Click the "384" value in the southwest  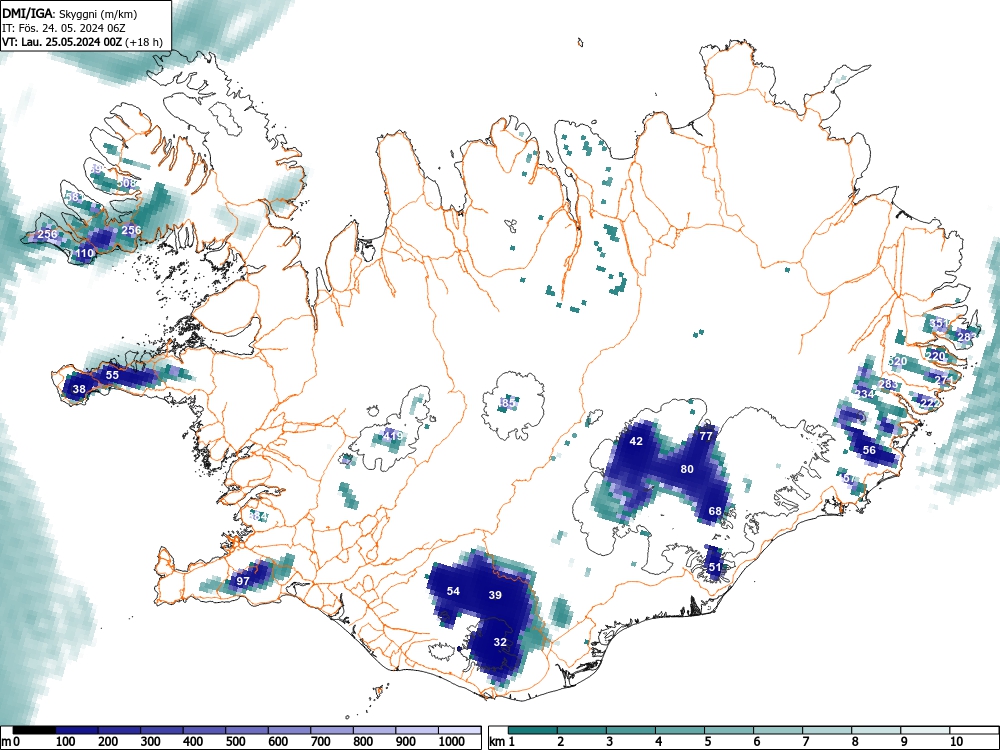(258, 517)
